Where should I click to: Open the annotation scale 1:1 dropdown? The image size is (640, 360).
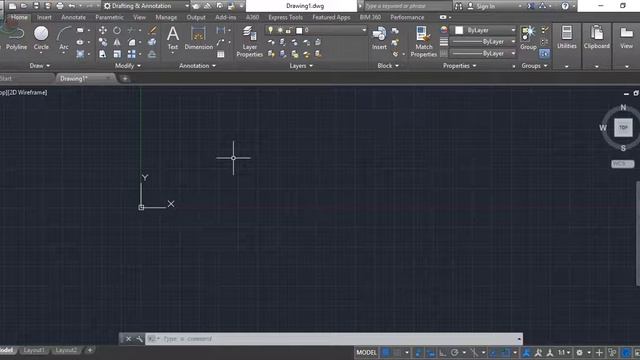(564, 352)
